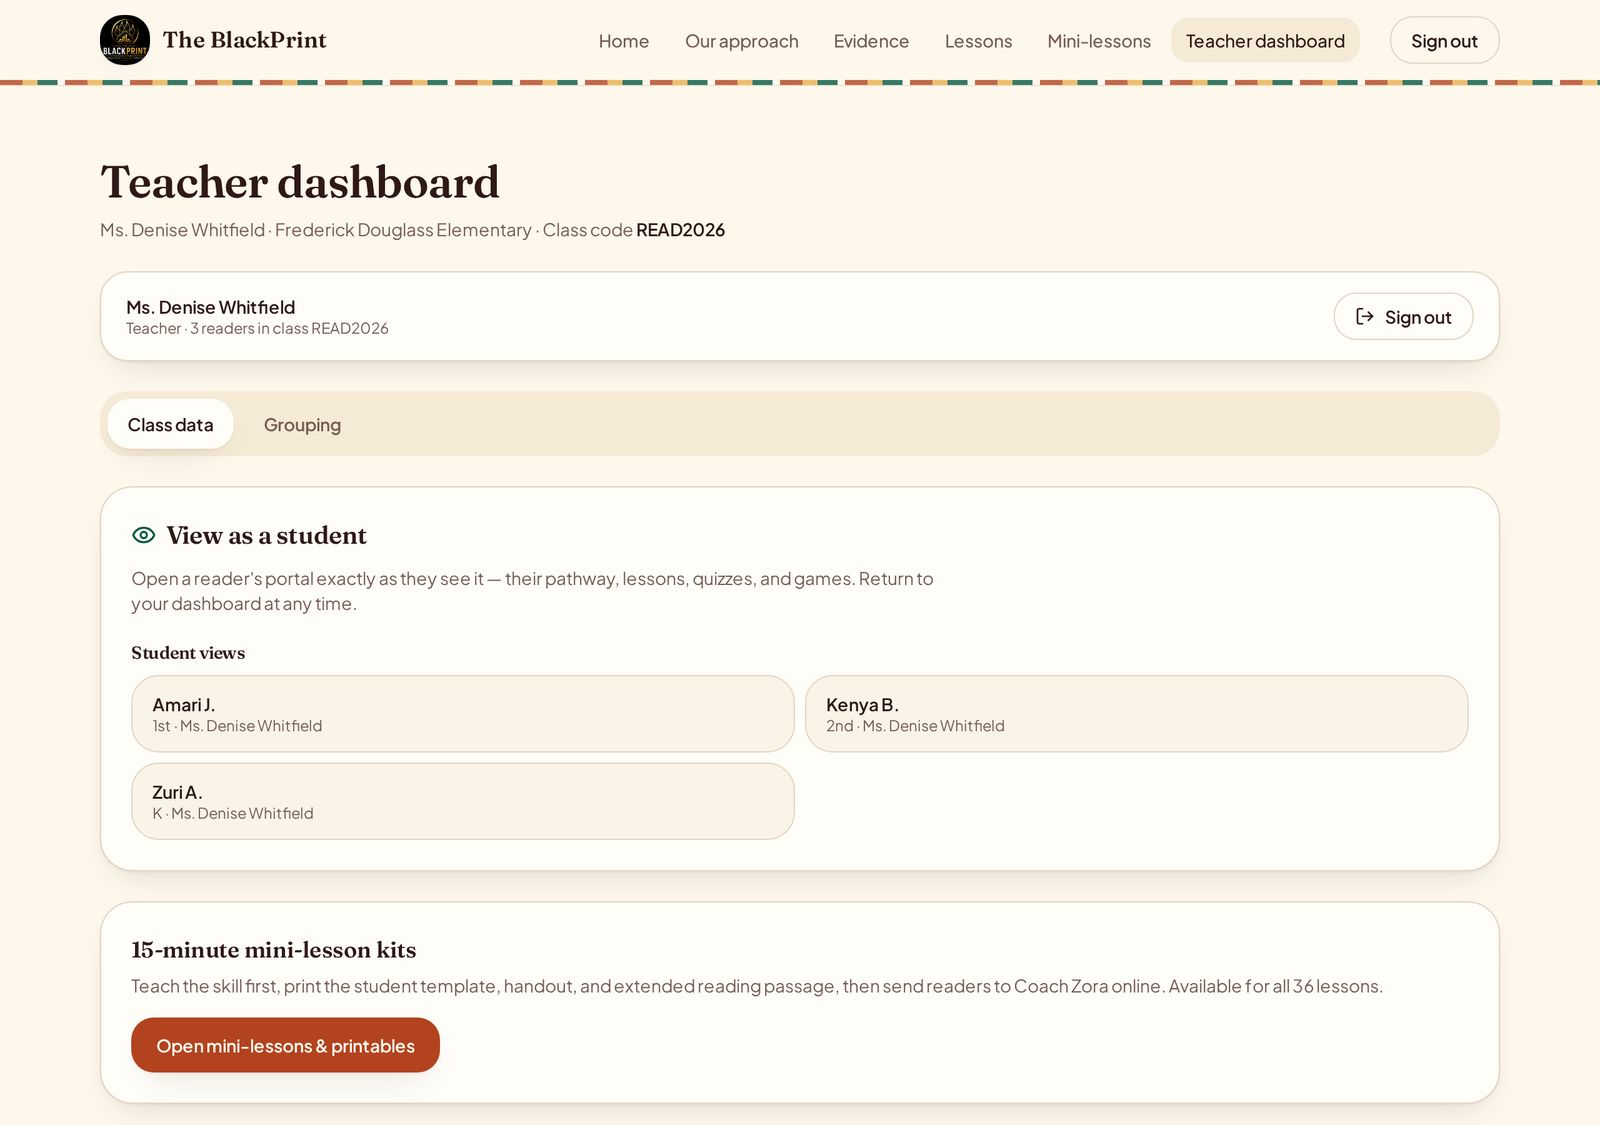Click 15-minute mini-lesson kits heading

(x=273, y=950)
